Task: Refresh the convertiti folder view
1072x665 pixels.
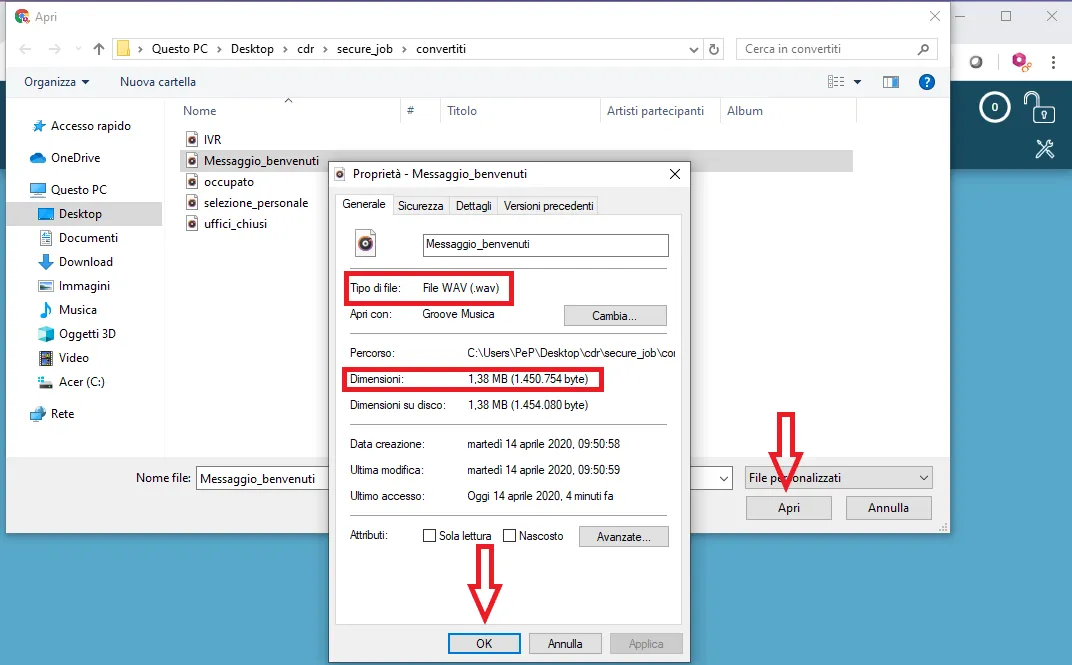Action: tap(714, 49)
